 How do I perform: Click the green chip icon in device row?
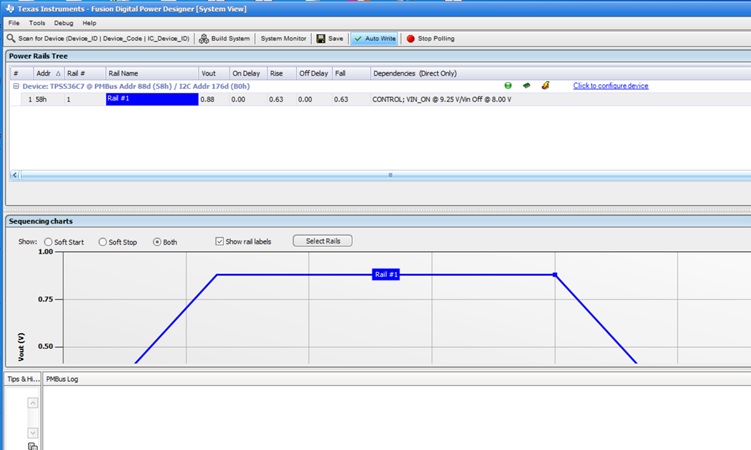coord(527,86)
